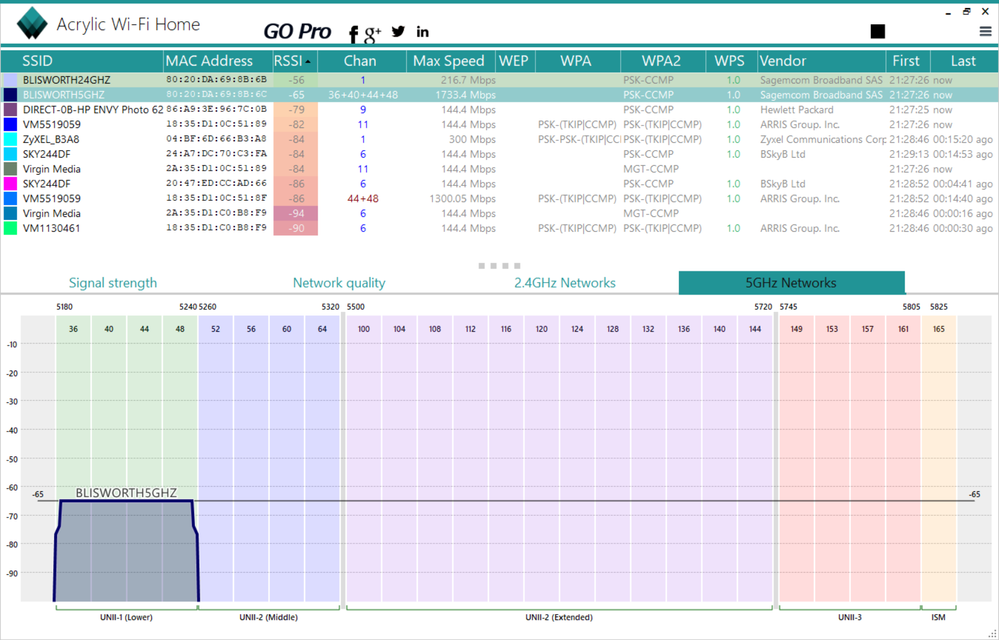Screen dimensions: 999x640
Task: Sort by Max Speed column header
Action: click(x=448, y=61)
